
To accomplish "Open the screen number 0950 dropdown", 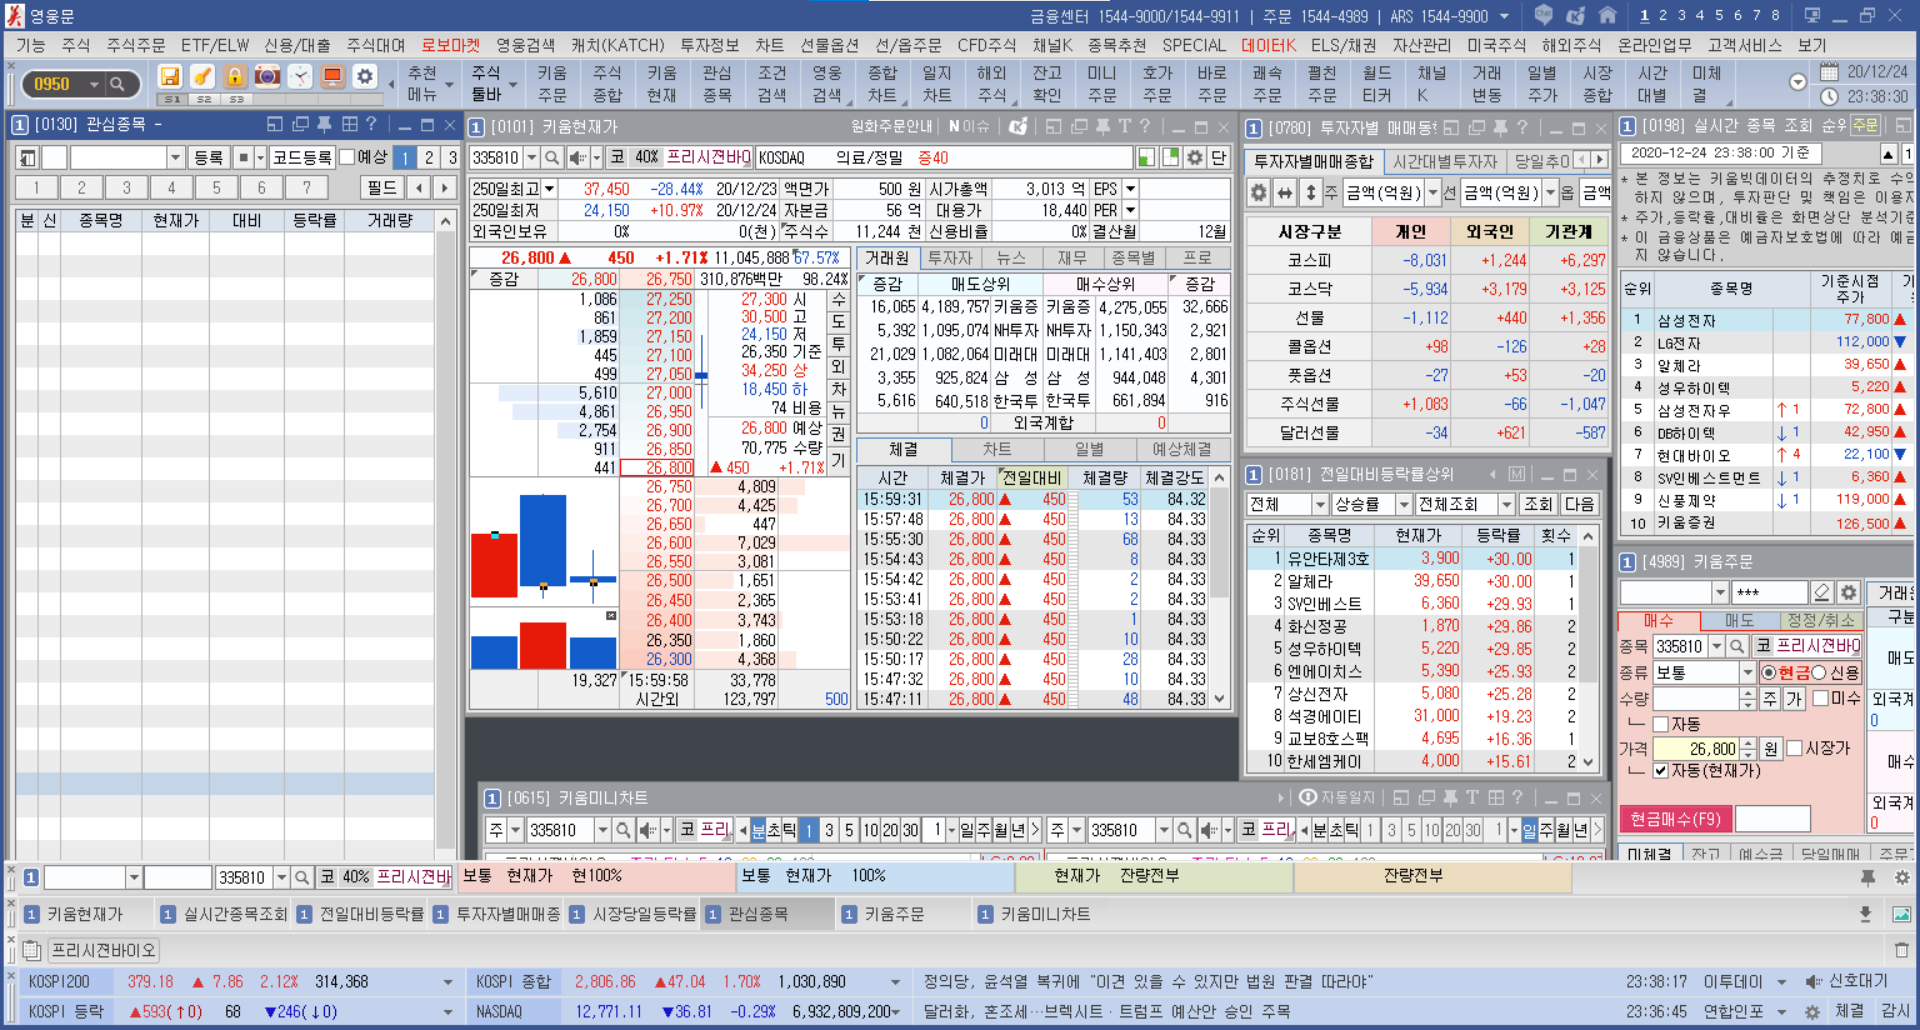I will (94, 84).
